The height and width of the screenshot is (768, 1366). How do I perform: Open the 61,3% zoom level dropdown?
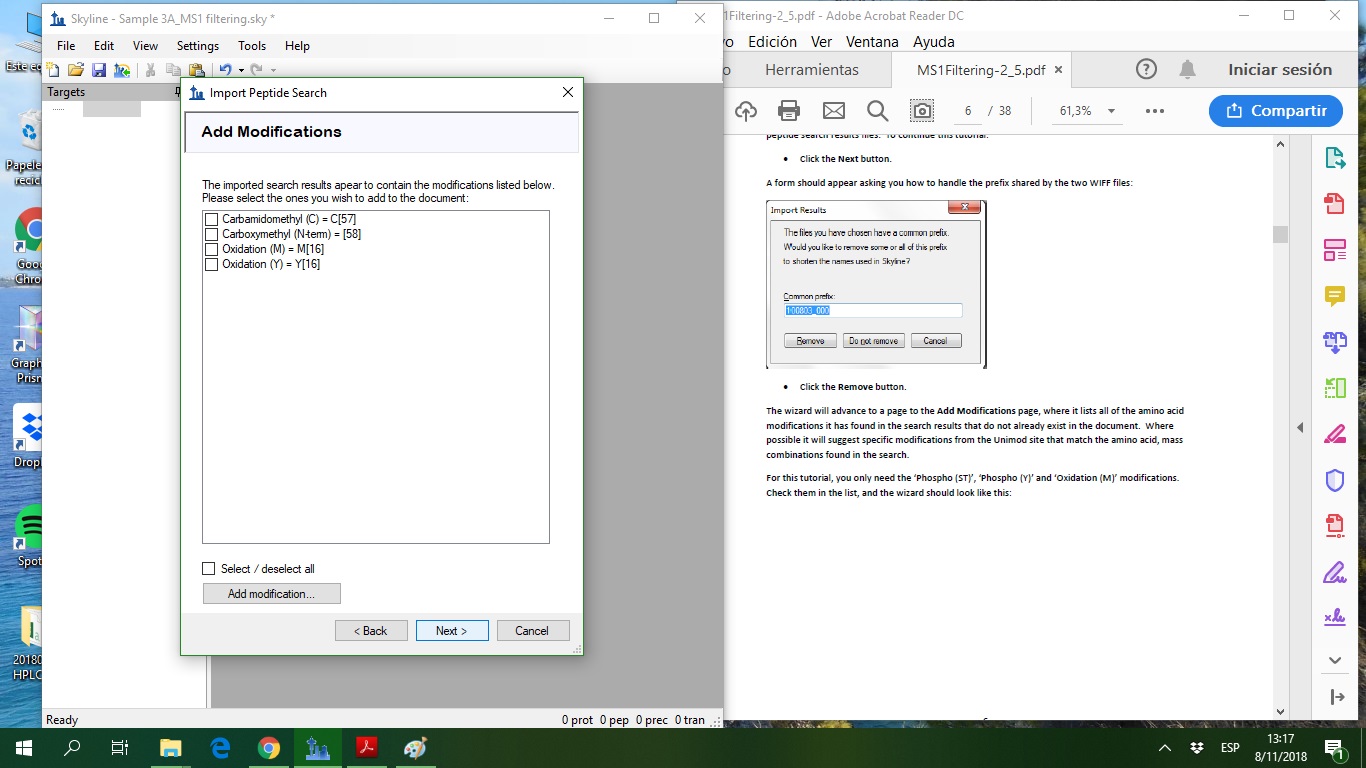pyautogui.click(x=1111, y=111)
